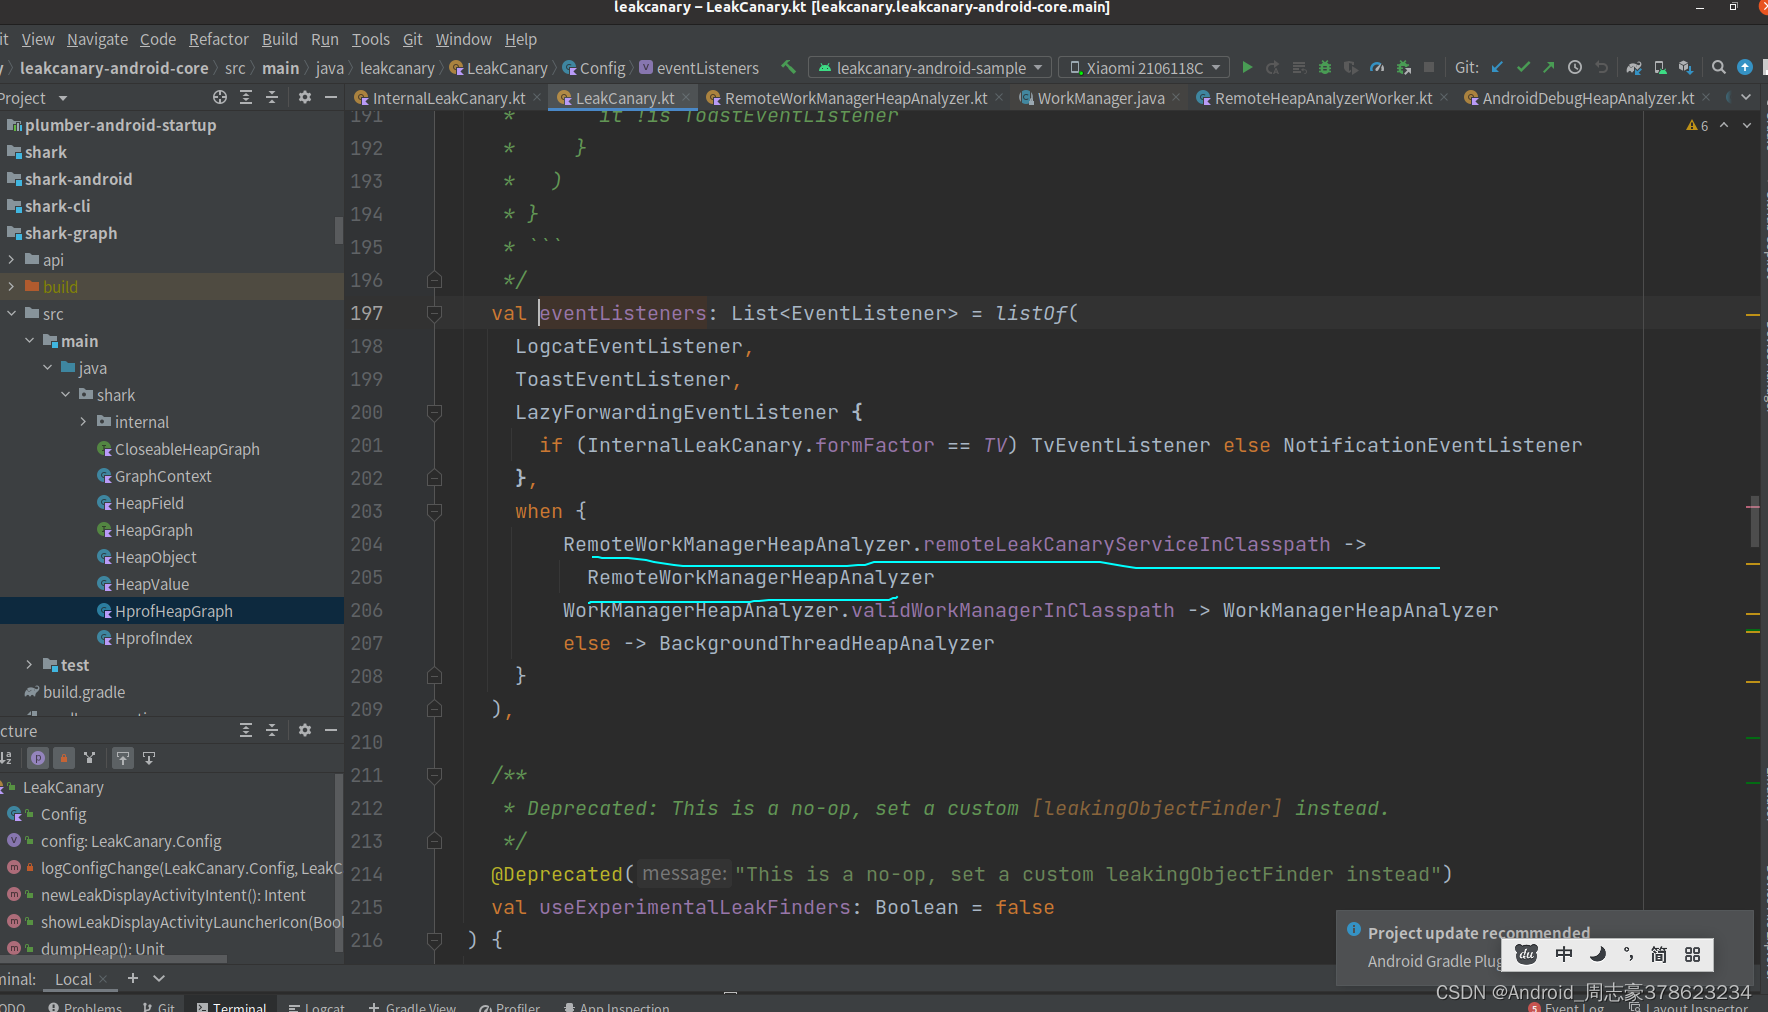This screenshot has width=1768, height=1012.
Task: Open Project panel settings gear
Action: [x=305, y=98]
